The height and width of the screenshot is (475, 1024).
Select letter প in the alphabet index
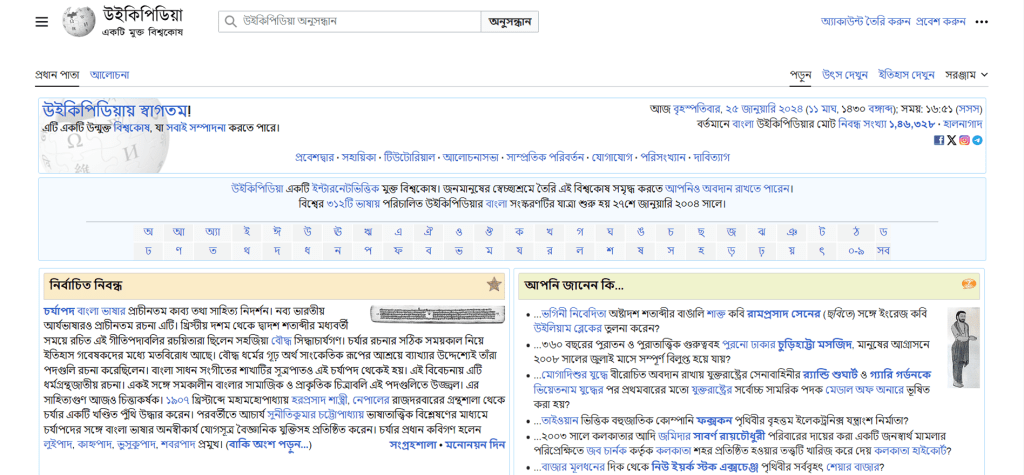(x=368, y=250)
